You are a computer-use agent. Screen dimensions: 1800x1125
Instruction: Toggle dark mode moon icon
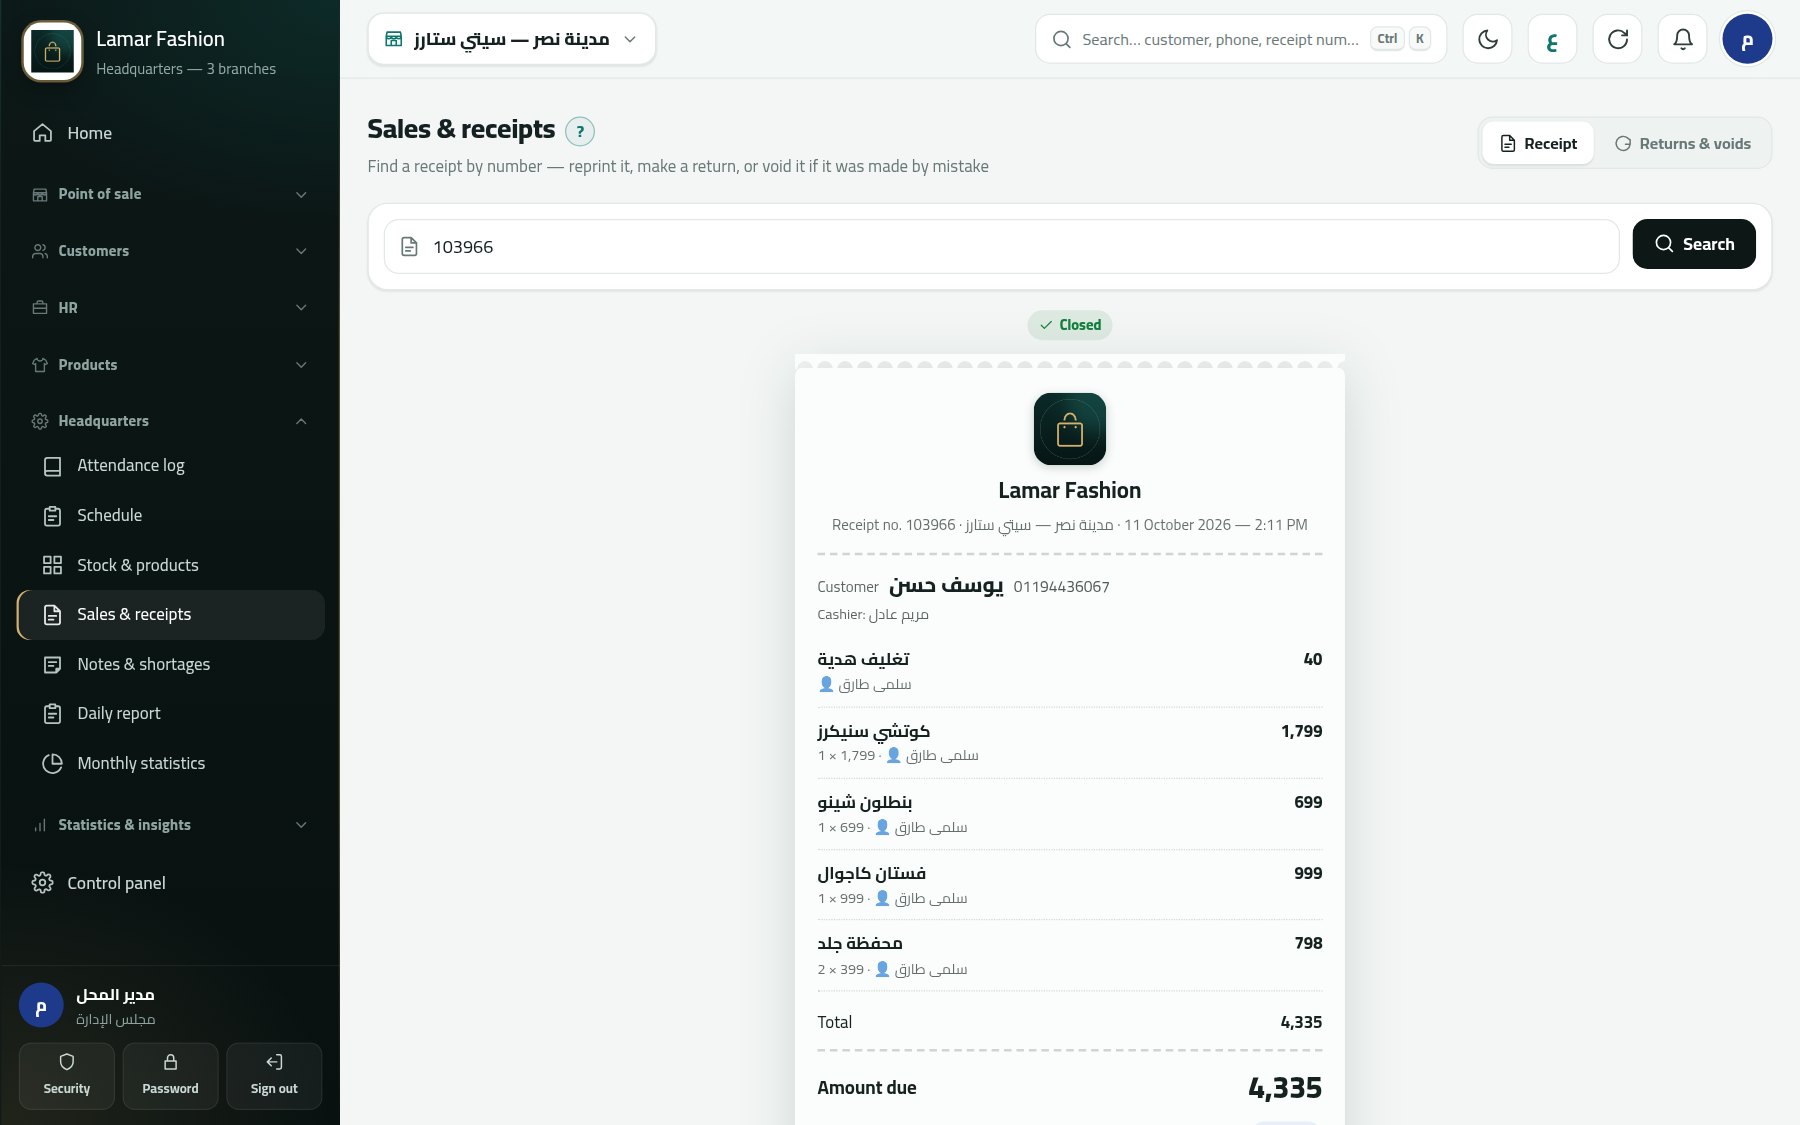(x=1487, y=40)
